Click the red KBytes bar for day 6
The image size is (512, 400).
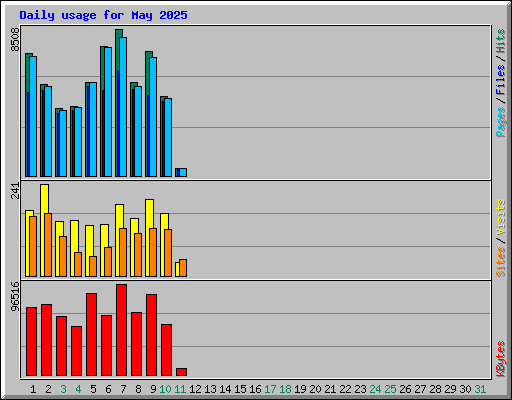107,346
